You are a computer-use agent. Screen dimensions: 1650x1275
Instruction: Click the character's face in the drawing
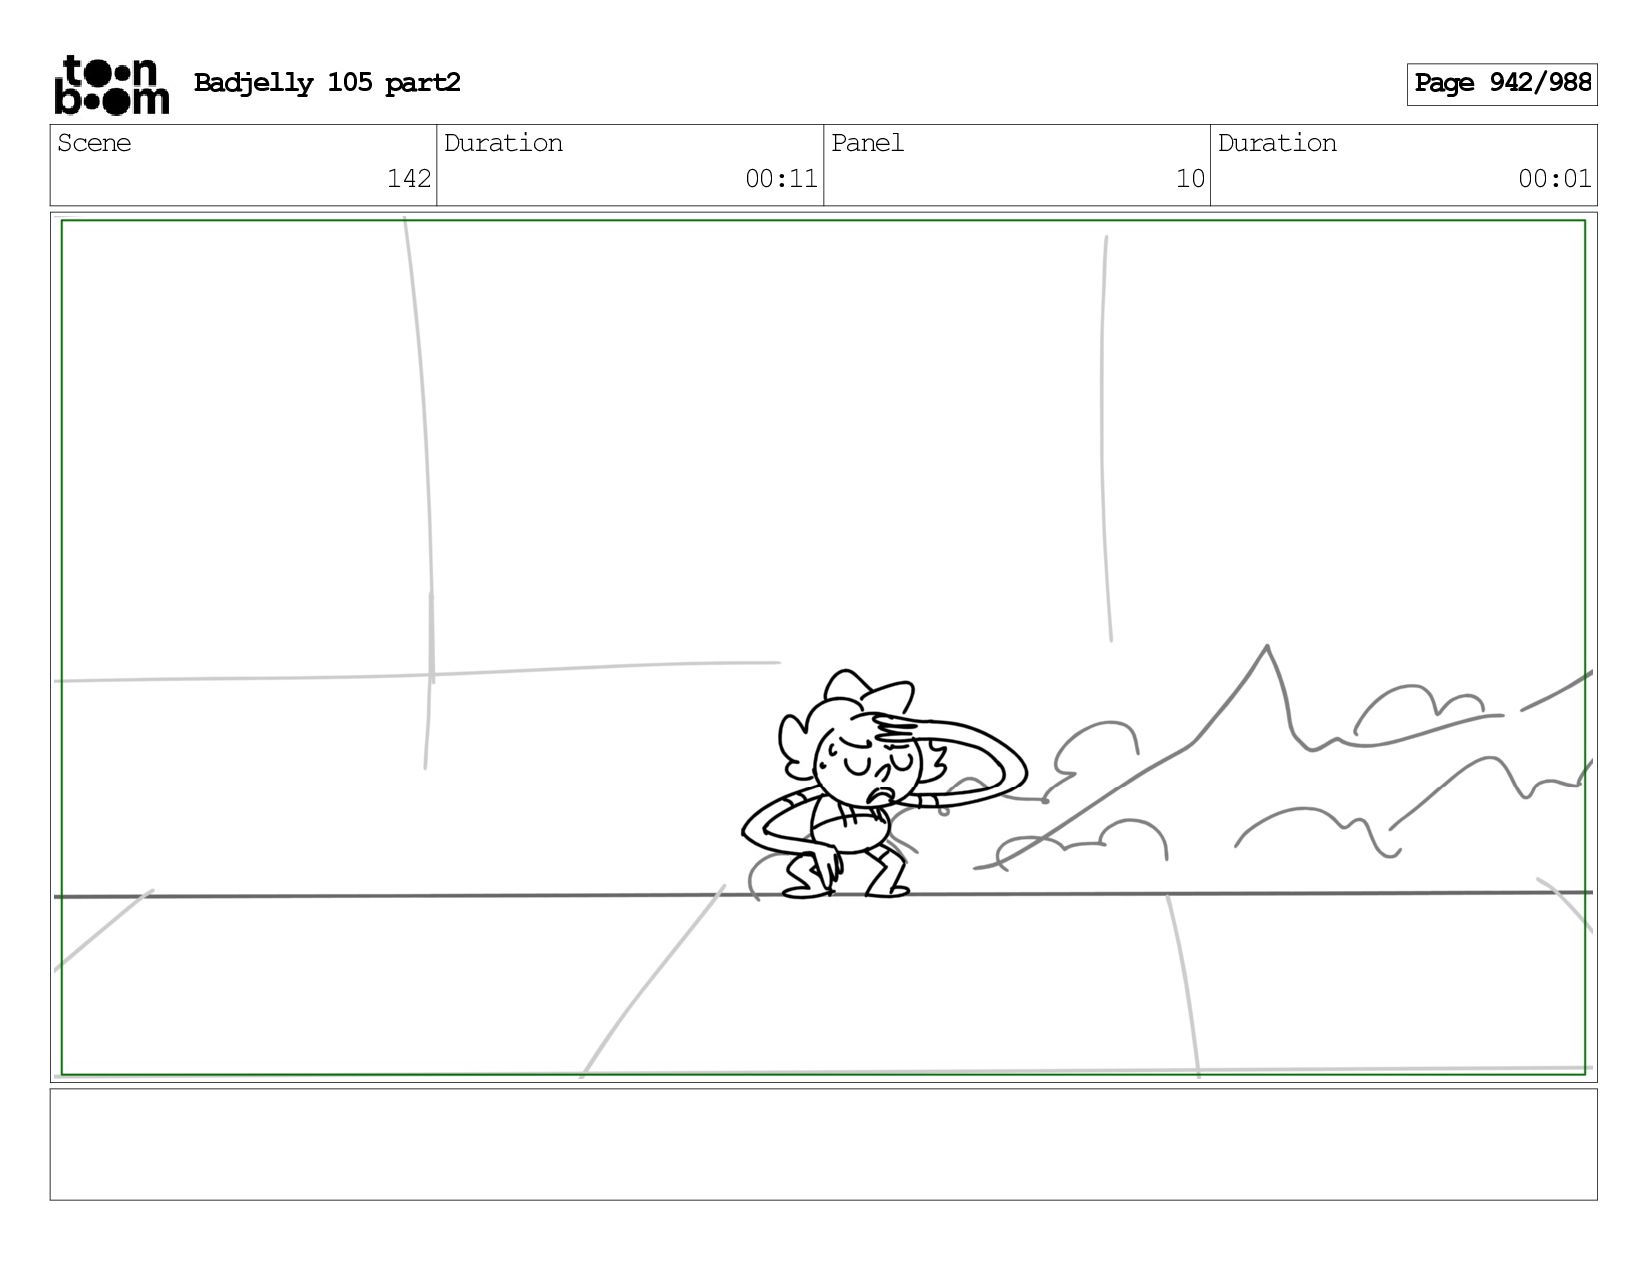(x=868, y=766)
